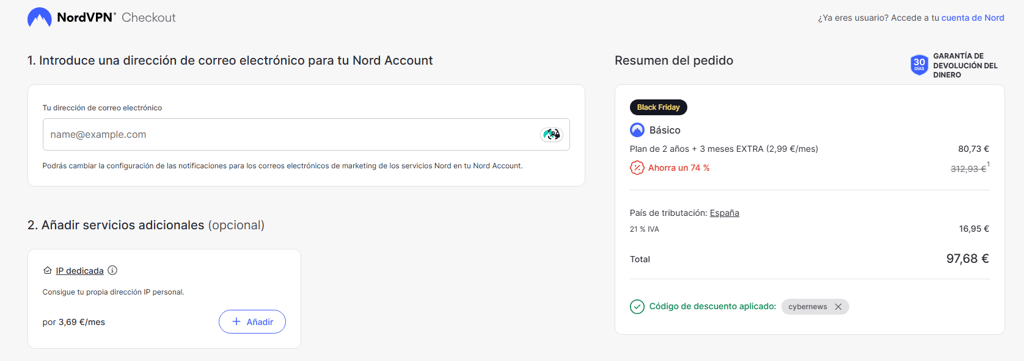Click 'por 3,69 €/mes' price text

tap(73, 322)
